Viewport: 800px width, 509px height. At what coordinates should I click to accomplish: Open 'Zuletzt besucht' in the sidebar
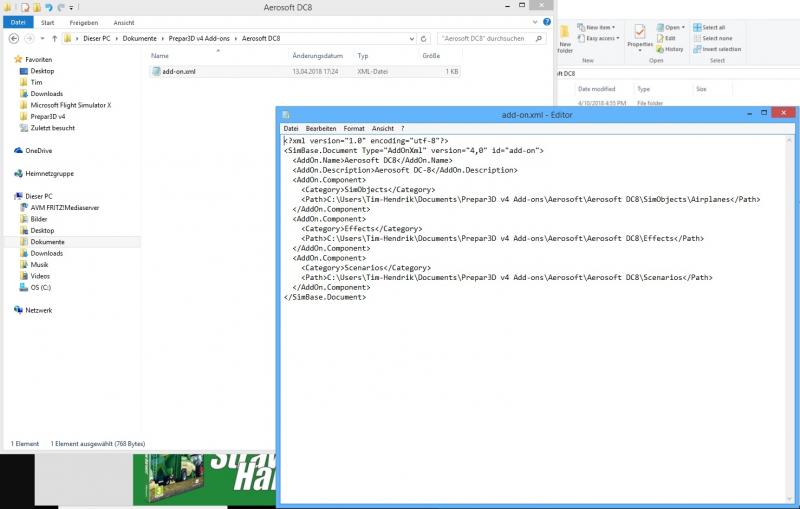[x=52, y=128]
